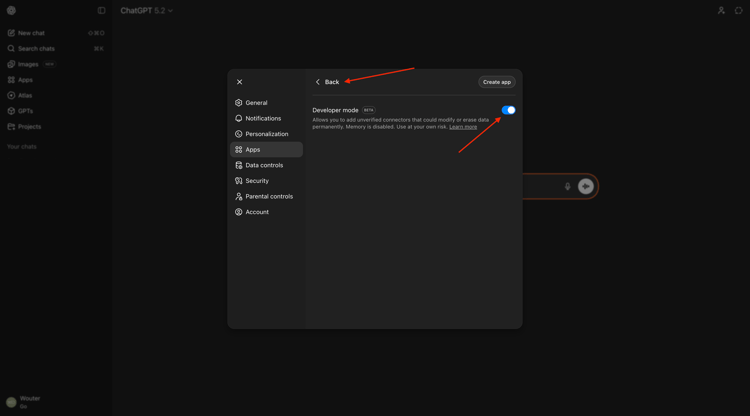Click the BETA badge beside Developer mode
This screenshot has height=416, width=750.
click(368, 110)
